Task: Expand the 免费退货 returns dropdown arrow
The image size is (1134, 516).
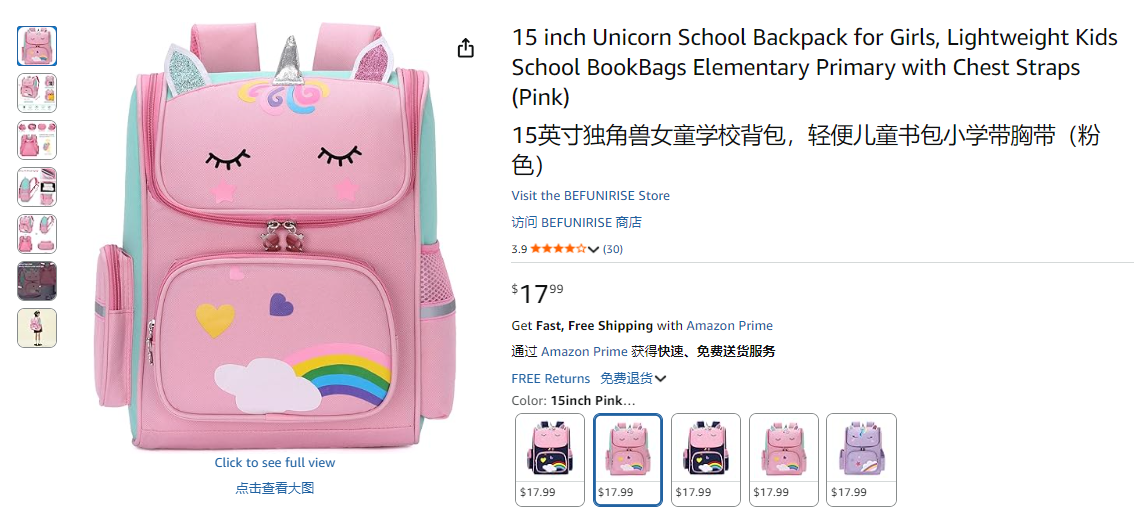Action: tap(661, 379)
